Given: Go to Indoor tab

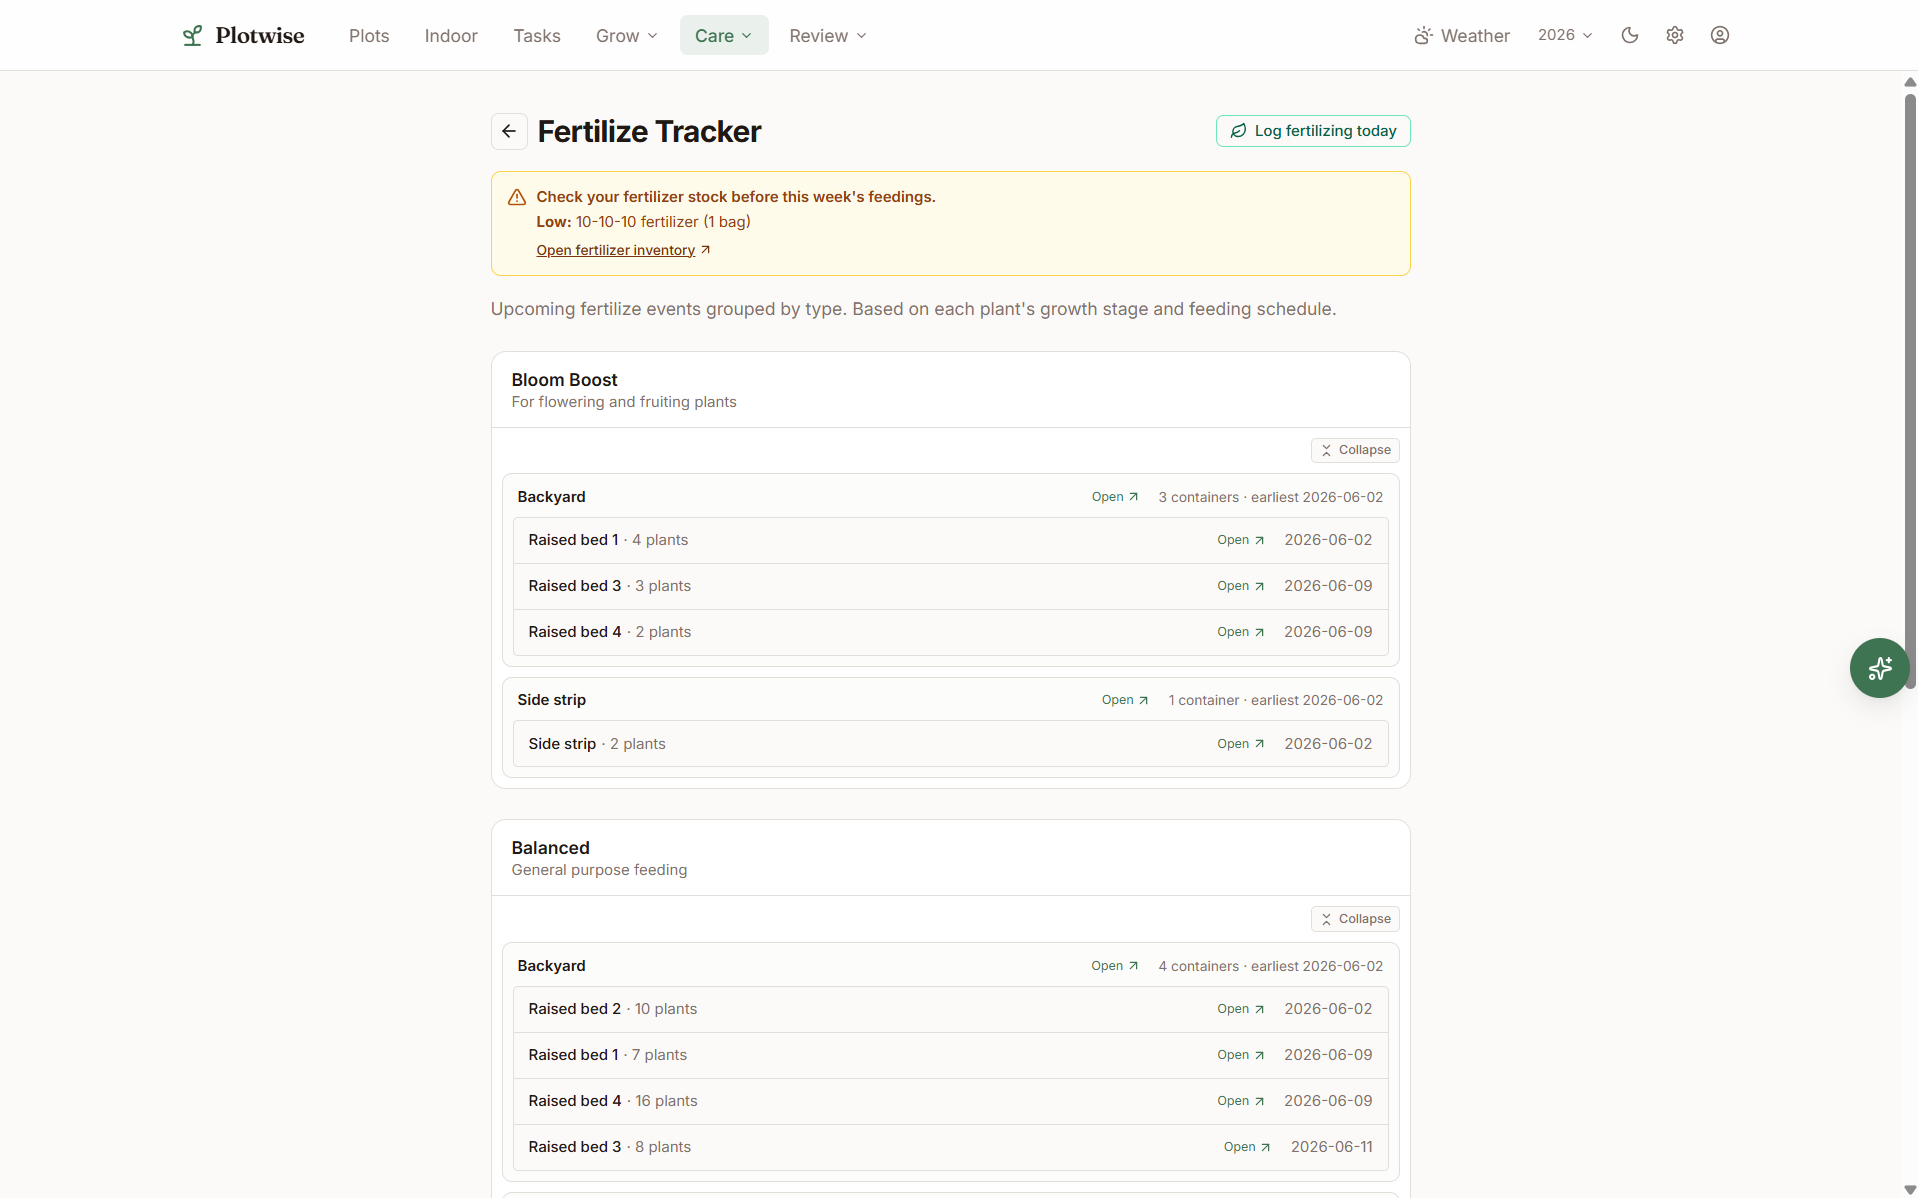Looking at the screenshot, I should pyautogui.click(x=451, y=36).
